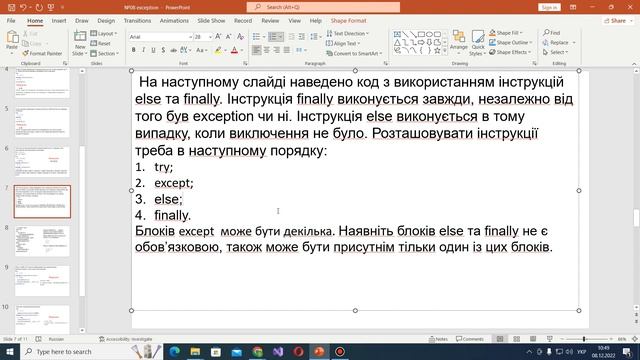Click Convert to SmartArt

[x=354, y=53]
